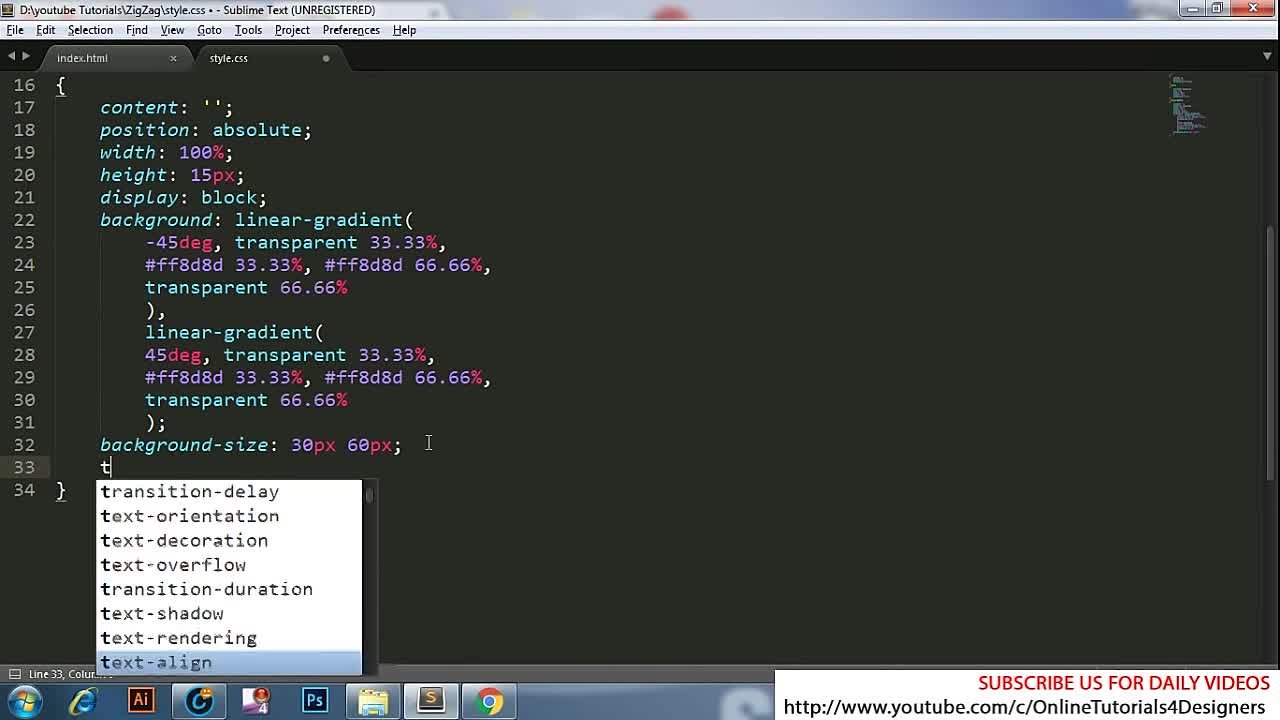This screenshot has width=1280, height=720.
Task: Open the Tools menu
Action: [248, 30]
